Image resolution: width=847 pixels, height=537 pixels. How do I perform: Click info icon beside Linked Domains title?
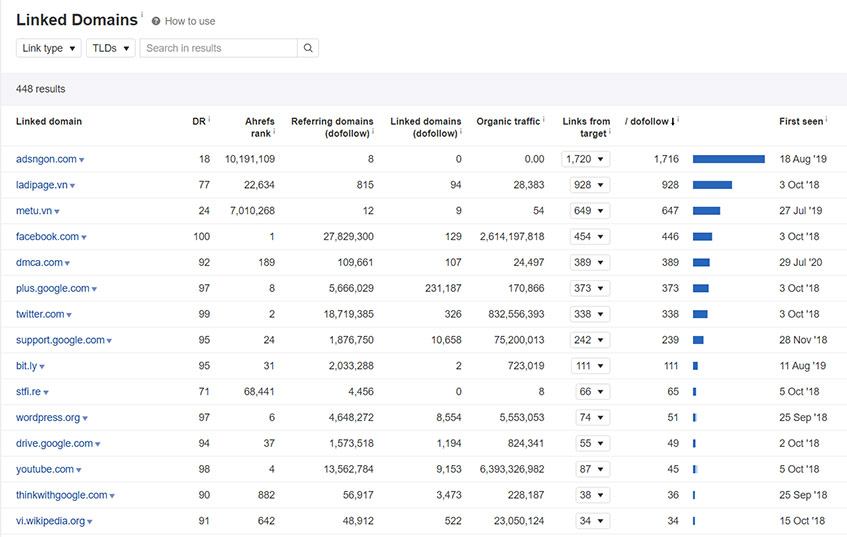click(x=142, y=15)
